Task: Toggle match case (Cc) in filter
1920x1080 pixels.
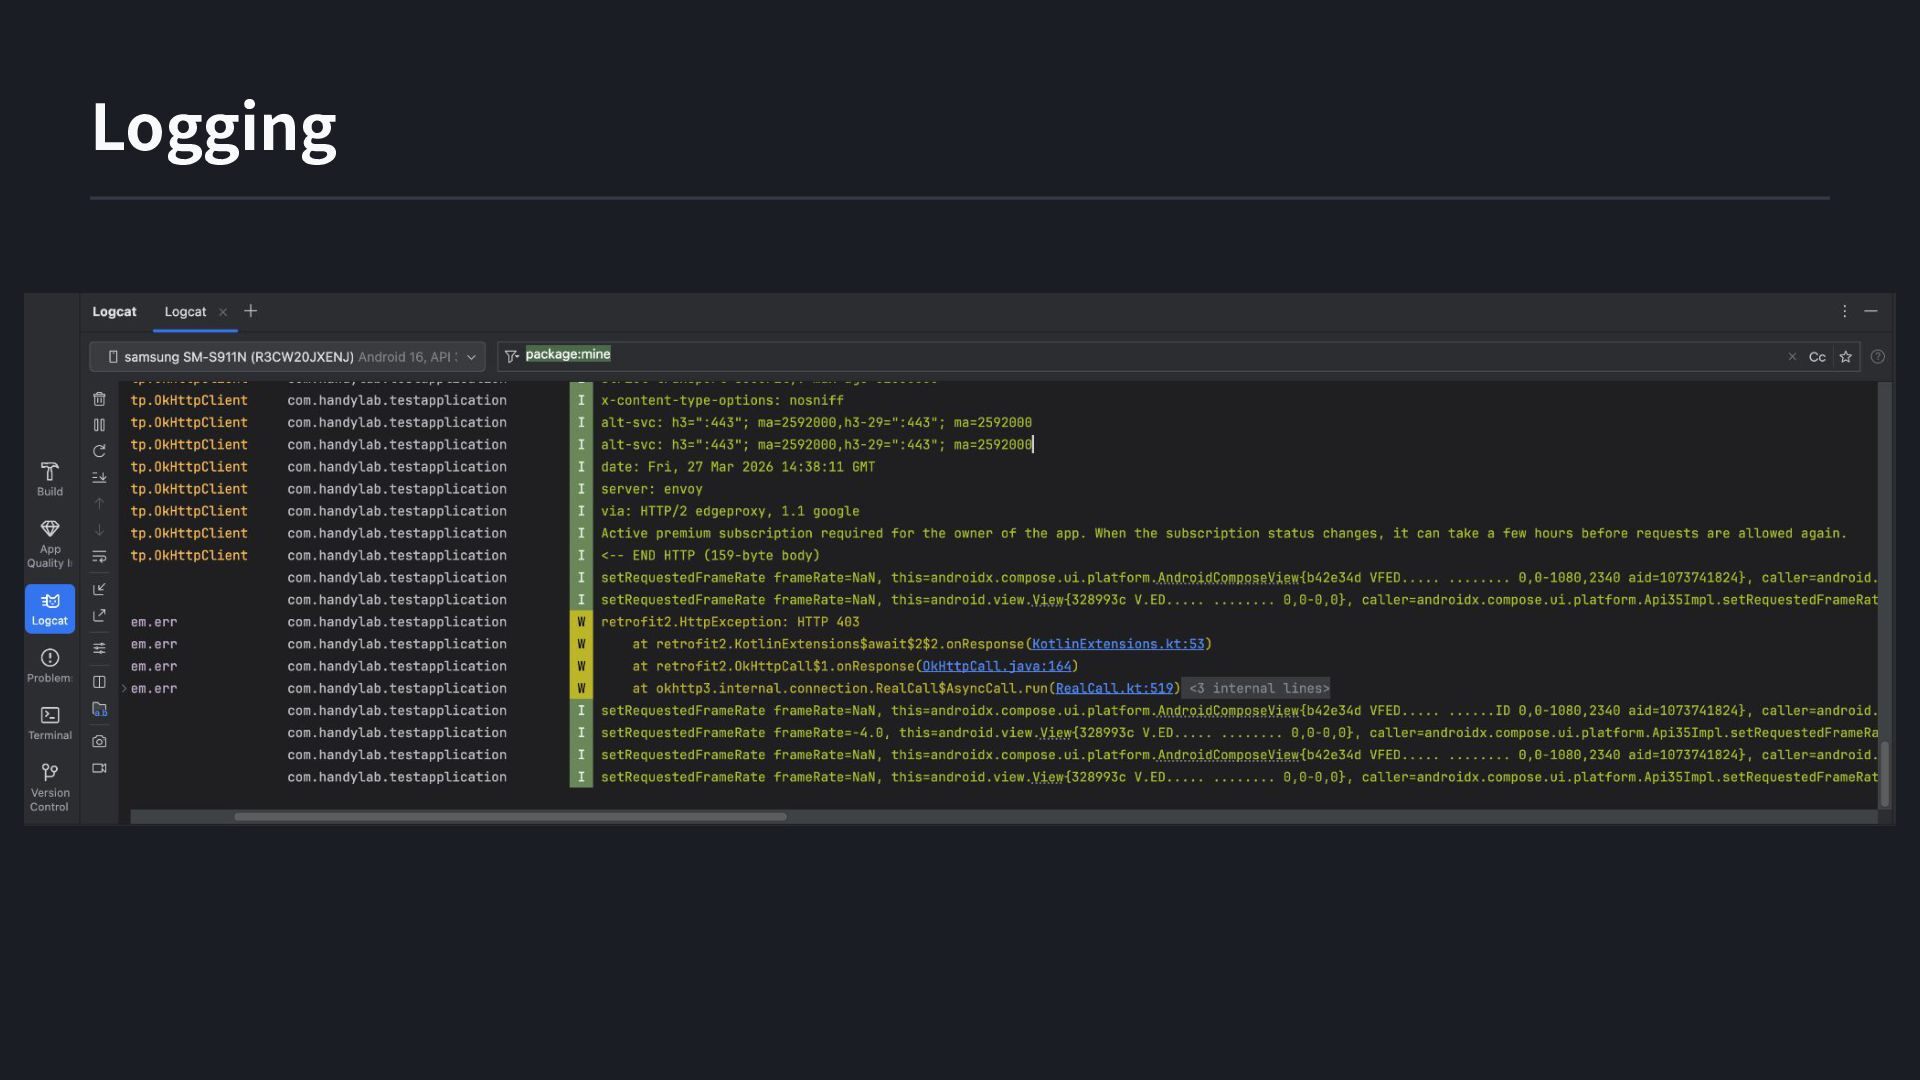Action: 1817,357
